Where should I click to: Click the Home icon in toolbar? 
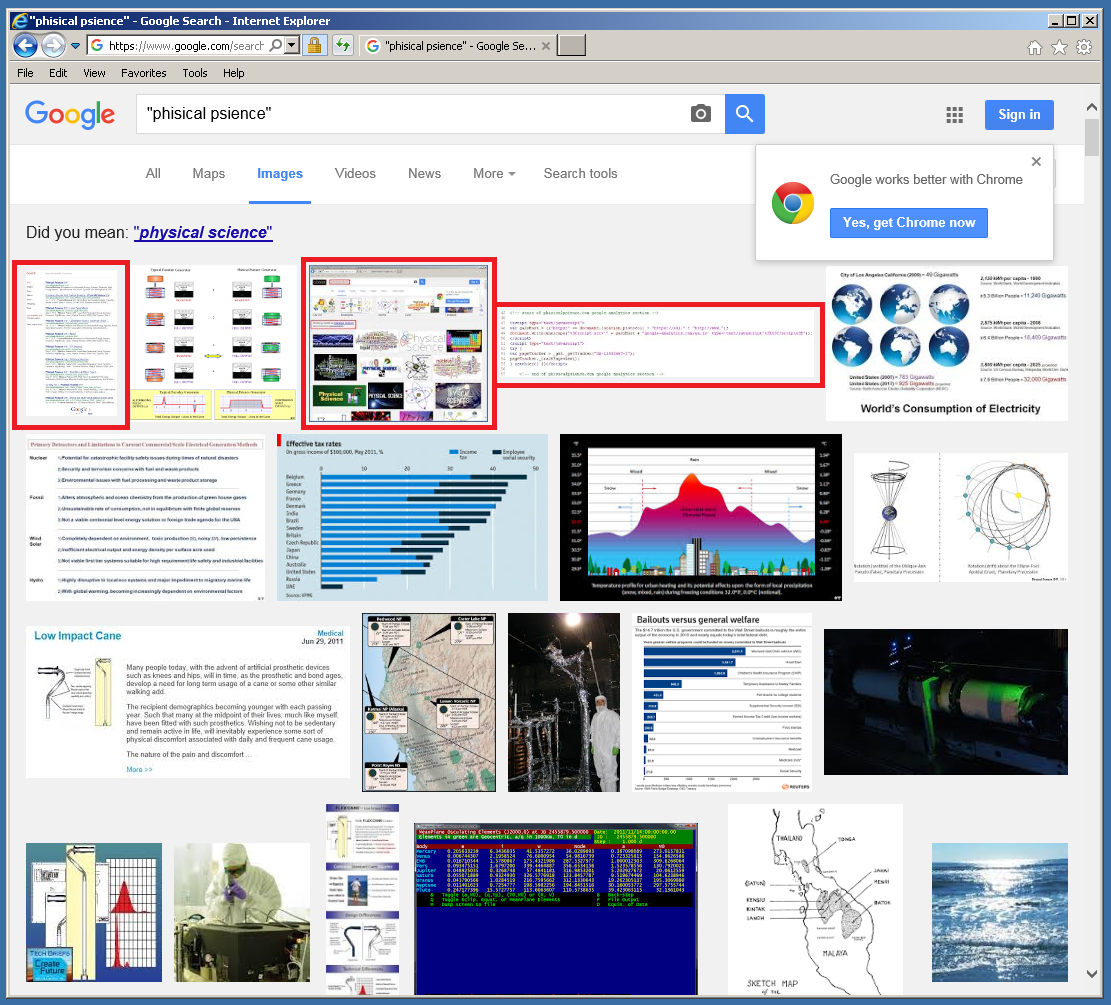[x=1034, y=47]
